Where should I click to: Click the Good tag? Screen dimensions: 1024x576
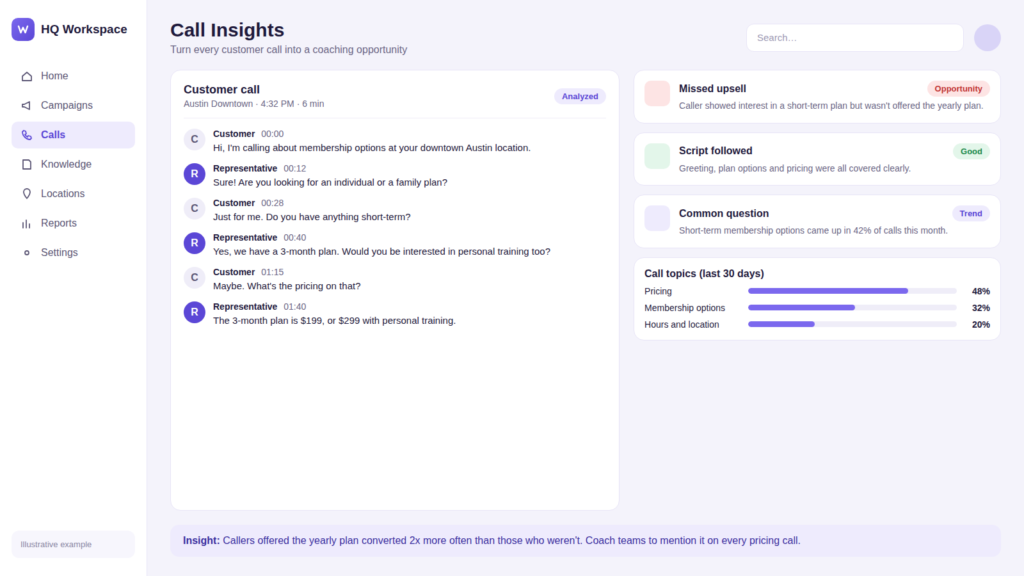(x=971, y=152)
